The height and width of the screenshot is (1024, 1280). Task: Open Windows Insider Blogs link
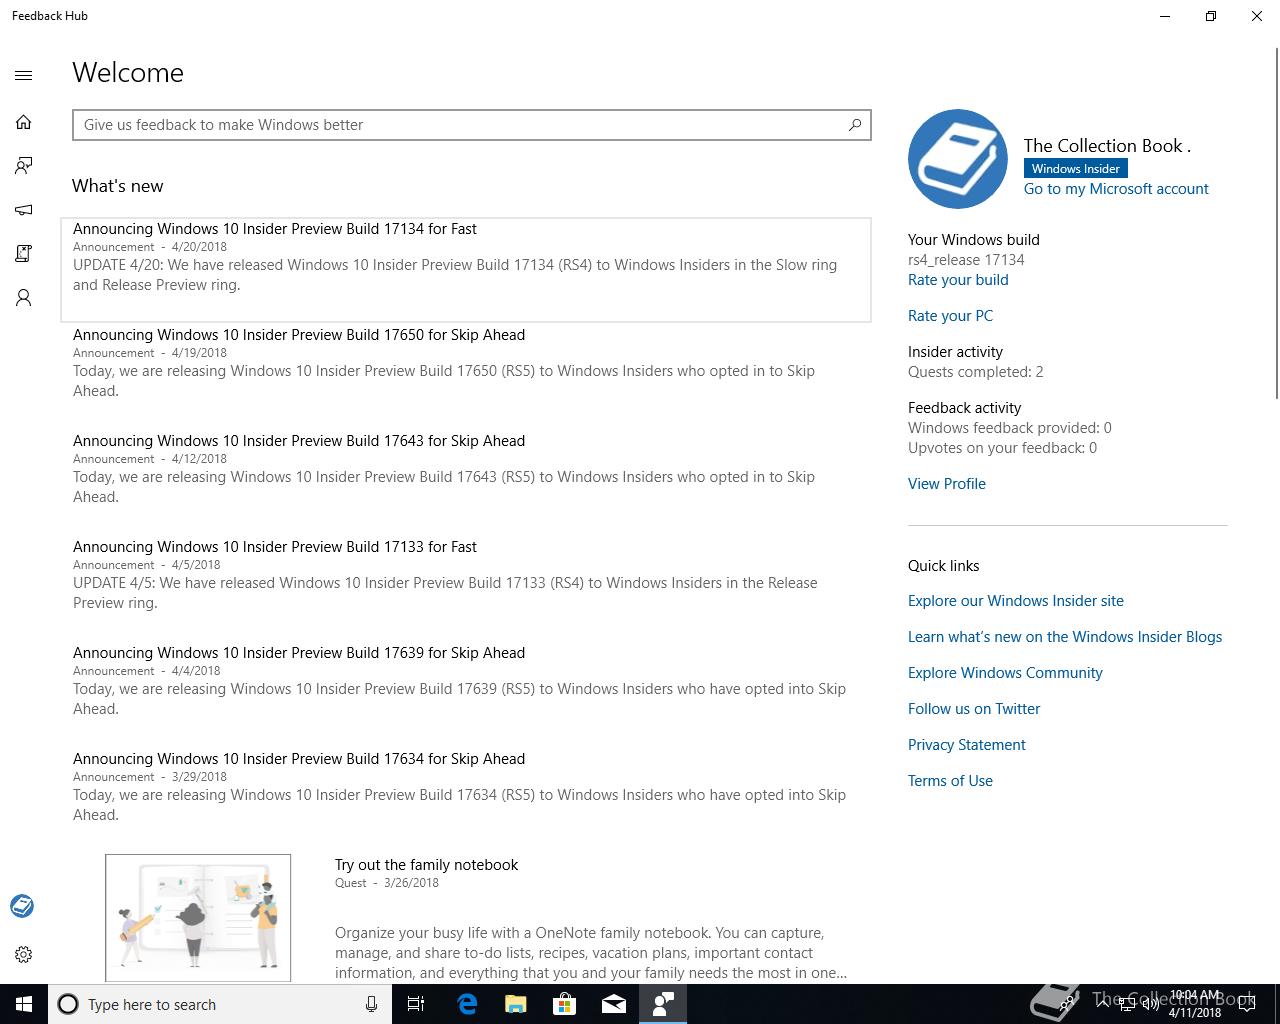[x=1065, y=637]
